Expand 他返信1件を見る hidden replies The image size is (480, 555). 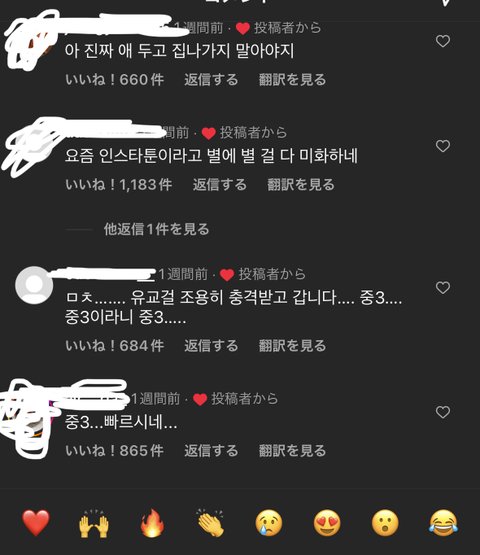(156, 229)
